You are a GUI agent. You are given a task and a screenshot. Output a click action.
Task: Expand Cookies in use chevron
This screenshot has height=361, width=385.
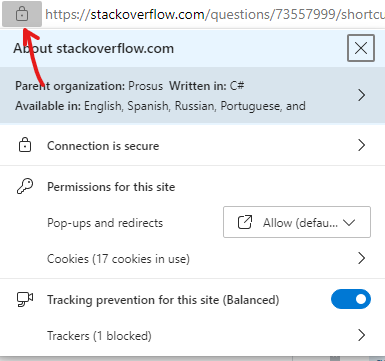[x=362, y=258]
